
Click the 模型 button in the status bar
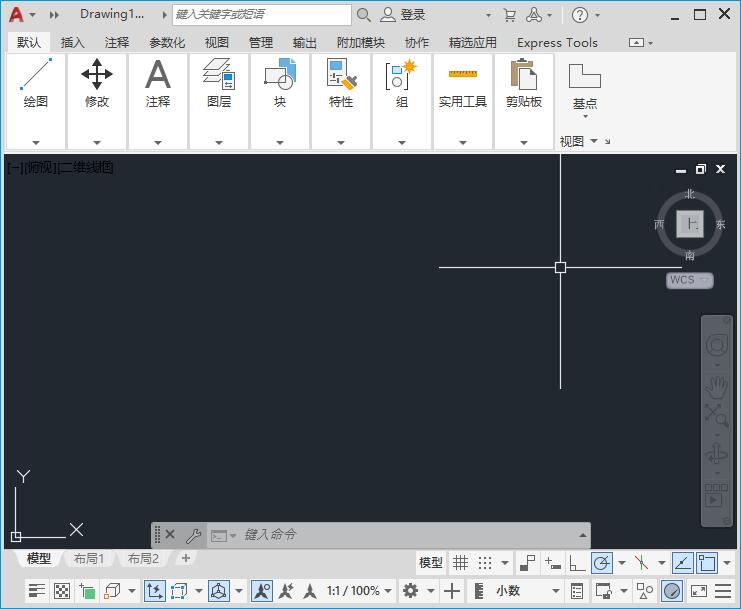(431, 563)
